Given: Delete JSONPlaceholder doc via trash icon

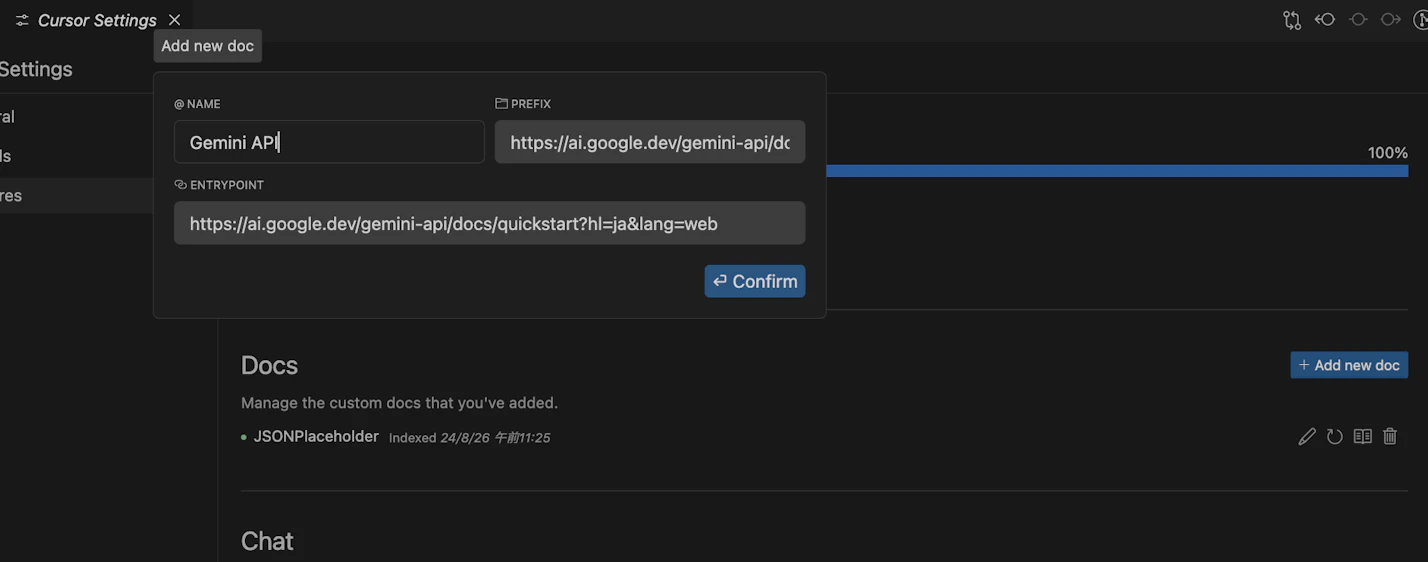Looking at the screenshot, I should (x=1390, y=437).
